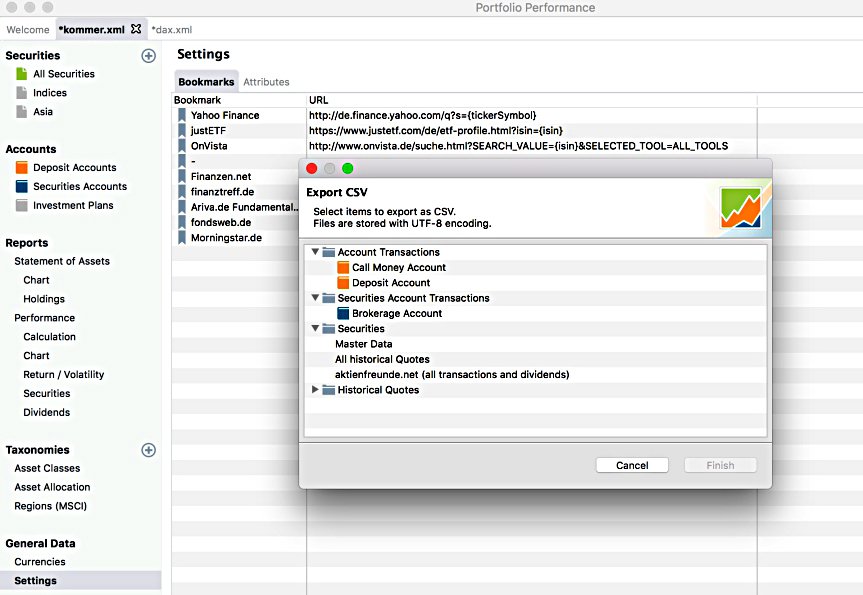863x595 pixels.
Task: Select finanztreff.de bookmark icon
Action: point(182,192)
